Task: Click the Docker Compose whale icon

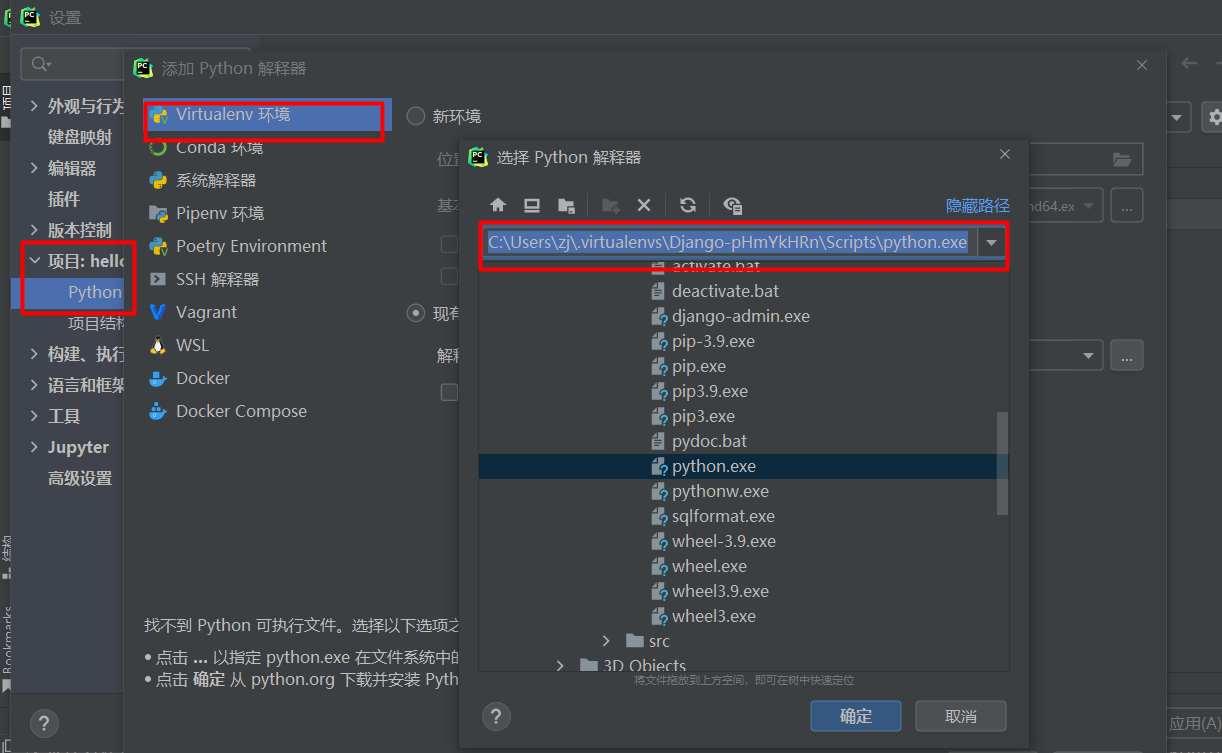Action: point(158,411)
